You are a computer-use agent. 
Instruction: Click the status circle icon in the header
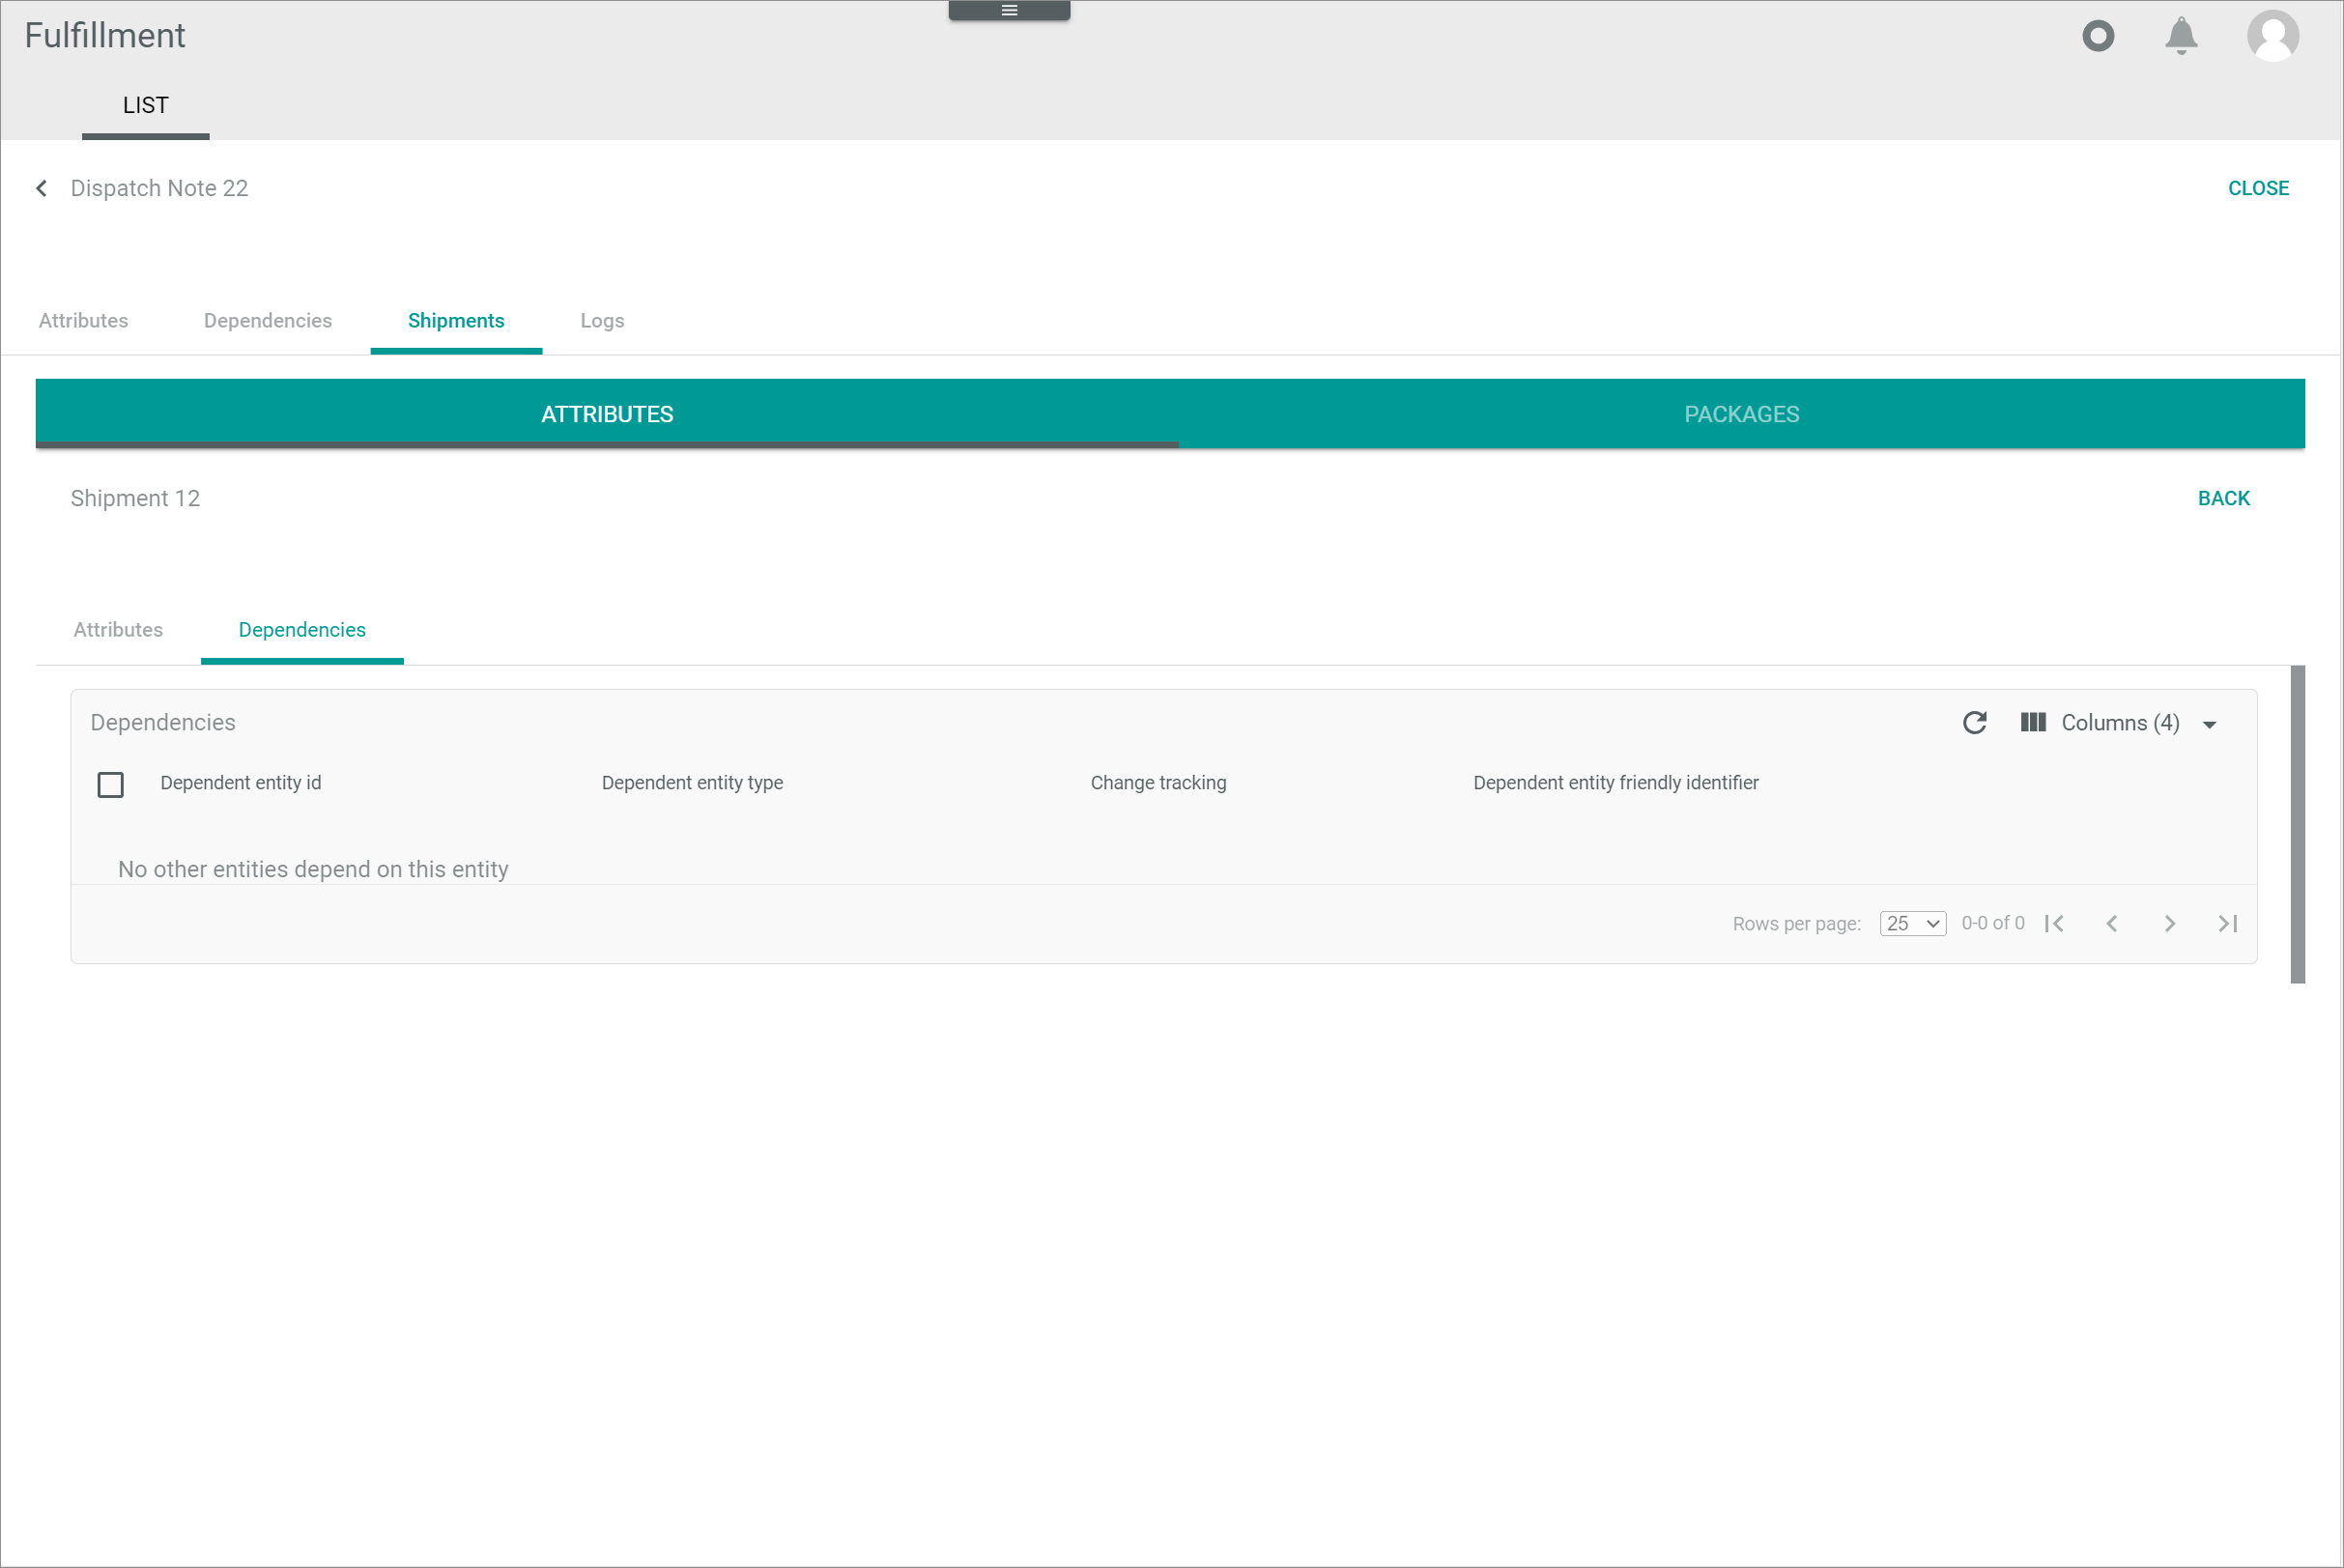tap(2099, 36)
